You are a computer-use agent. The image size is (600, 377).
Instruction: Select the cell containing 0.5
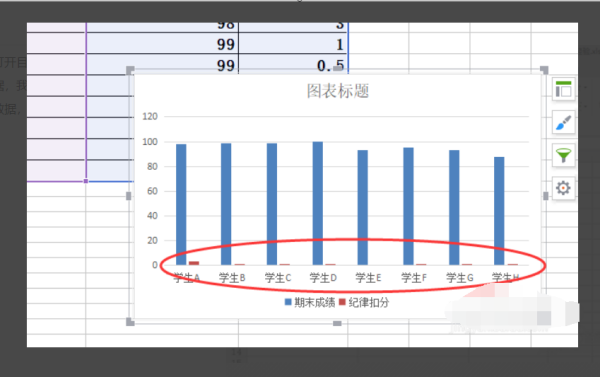point(293,64)
